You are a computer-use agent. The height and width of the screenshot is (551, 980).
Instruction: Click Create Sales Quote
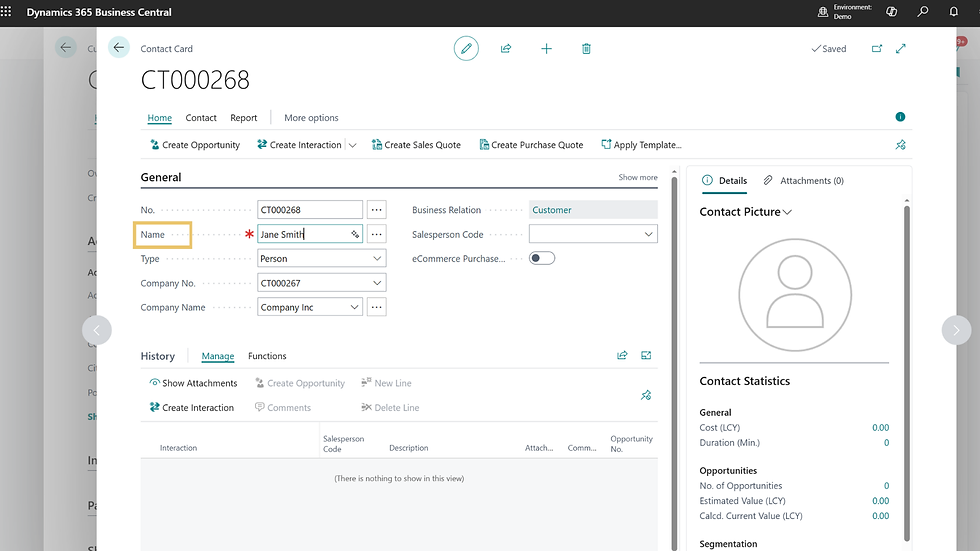tap(416, 145)
